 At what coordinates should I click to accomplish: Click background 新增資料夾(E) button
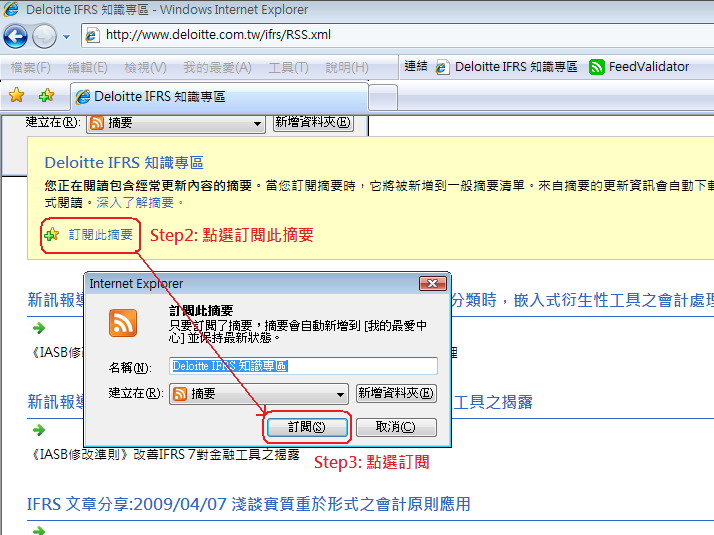click(313, 122)
